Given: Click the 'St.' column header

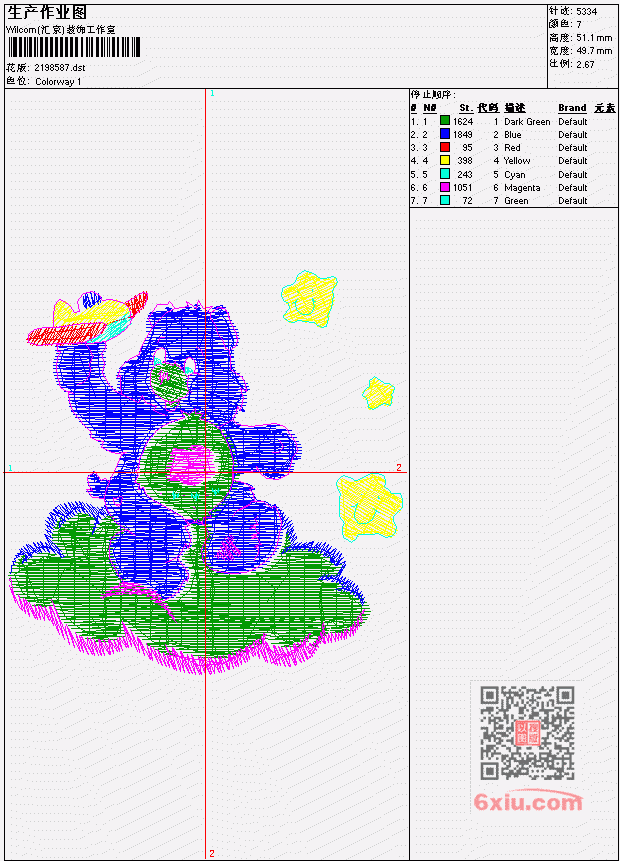Looking at the screenshot, I should [x=466, y=108].
